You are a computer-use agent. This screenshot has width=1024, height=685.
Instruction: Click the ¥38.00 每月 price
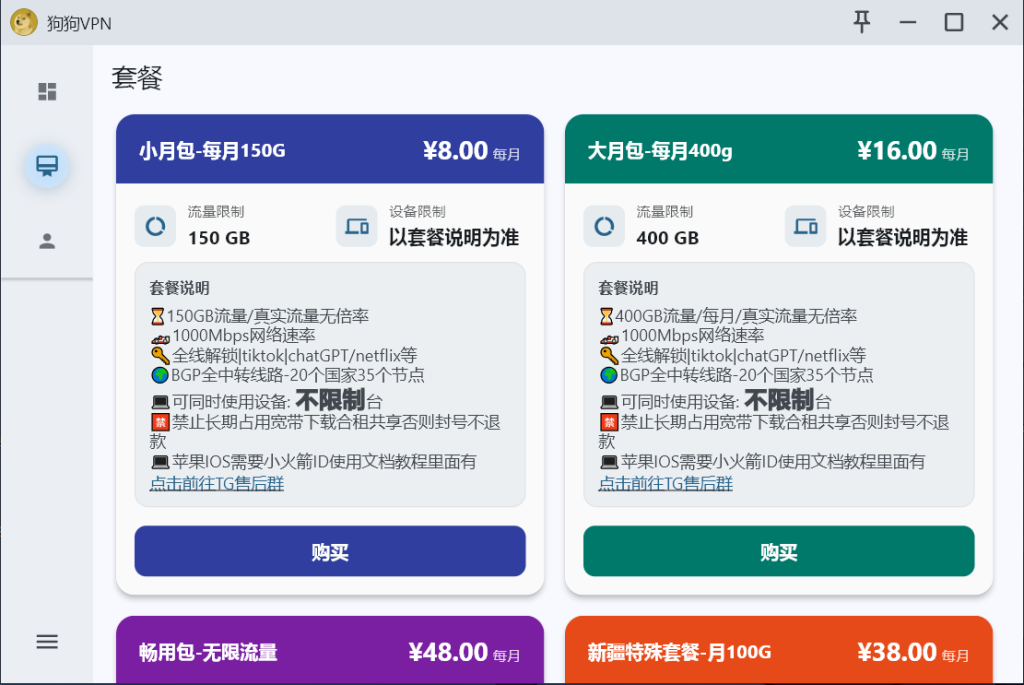point(913,652)
